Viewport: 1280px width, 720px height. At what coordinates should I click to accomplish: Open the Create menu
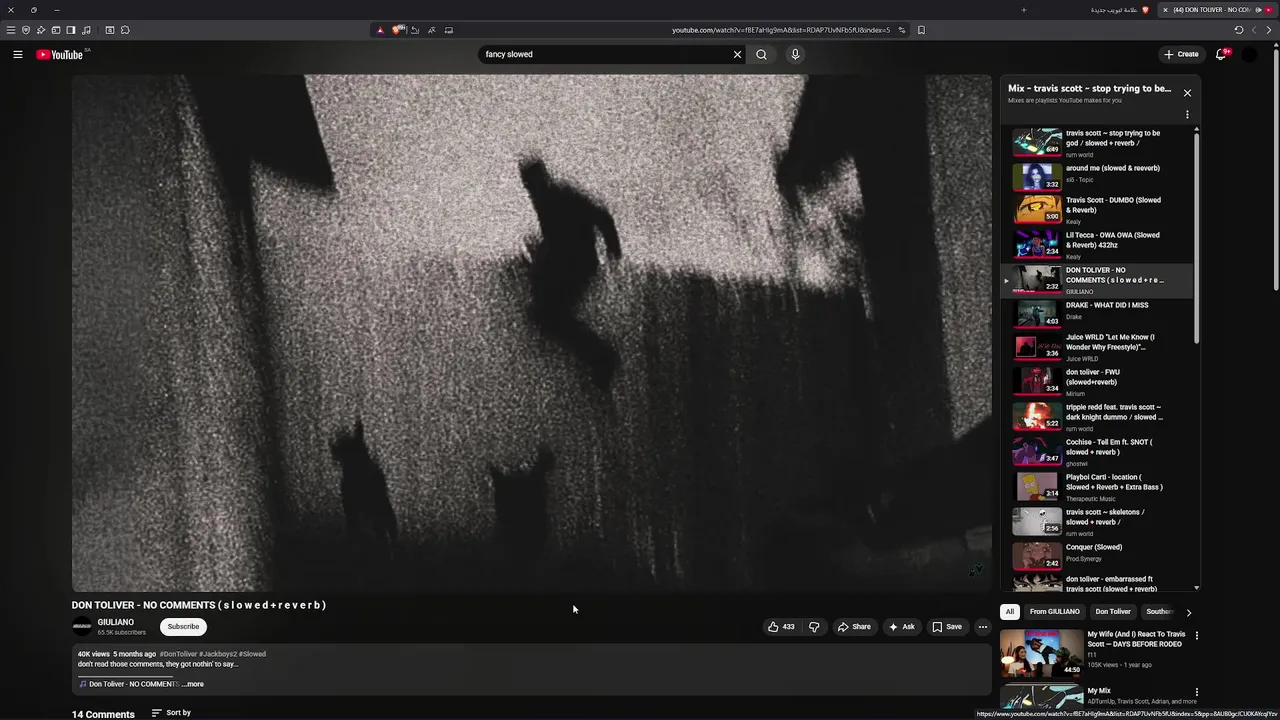(1181, 54)
